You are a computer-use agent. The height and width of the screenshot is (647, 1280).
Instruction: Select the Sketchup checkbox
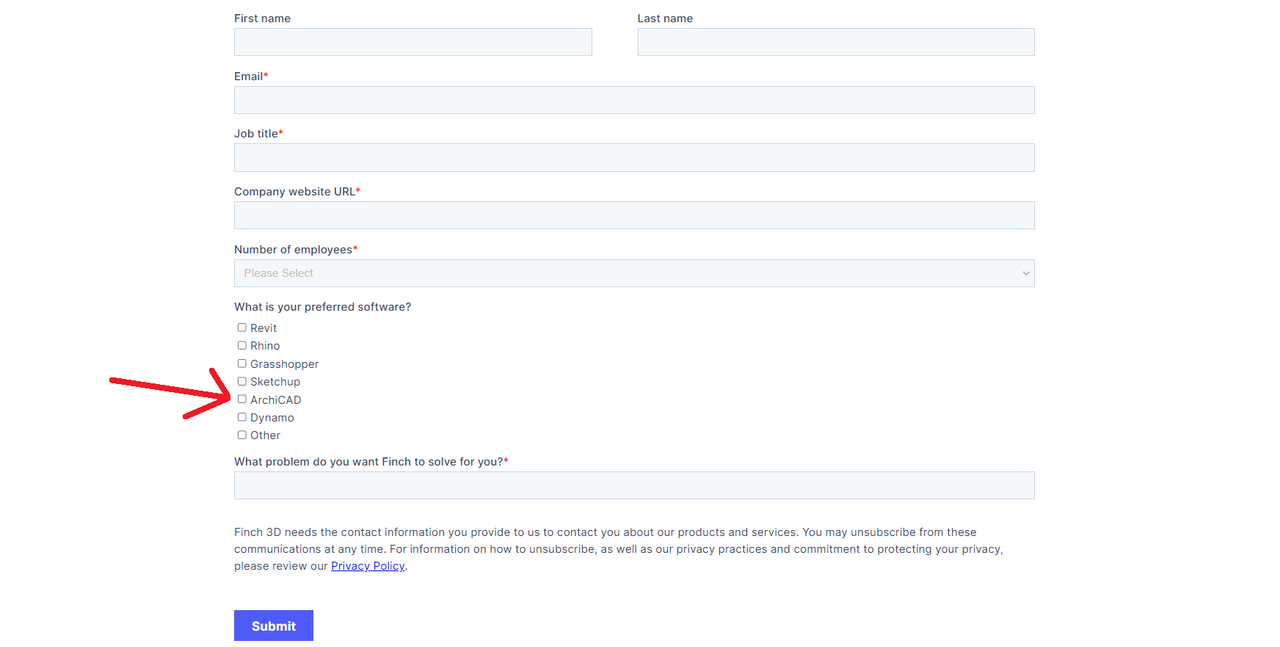(x=242, y=382)
